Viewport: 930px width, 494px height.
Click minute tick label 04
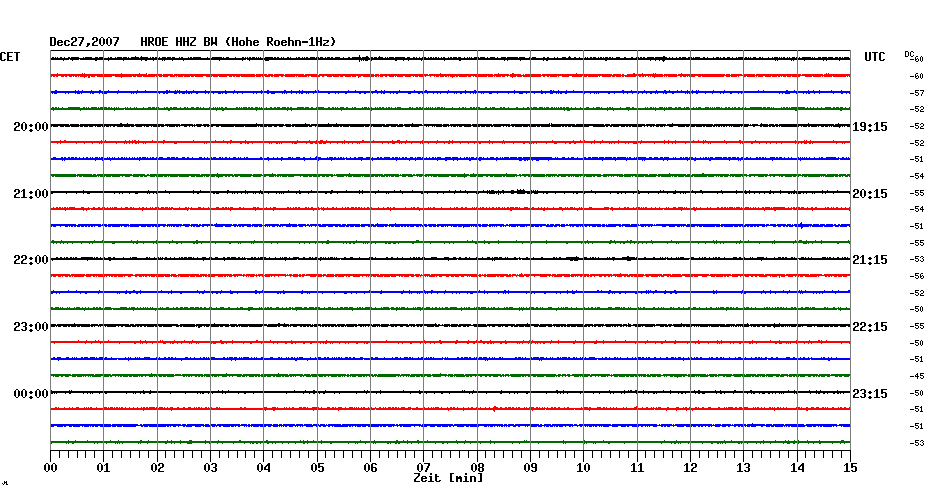click(x=264, y=468)
